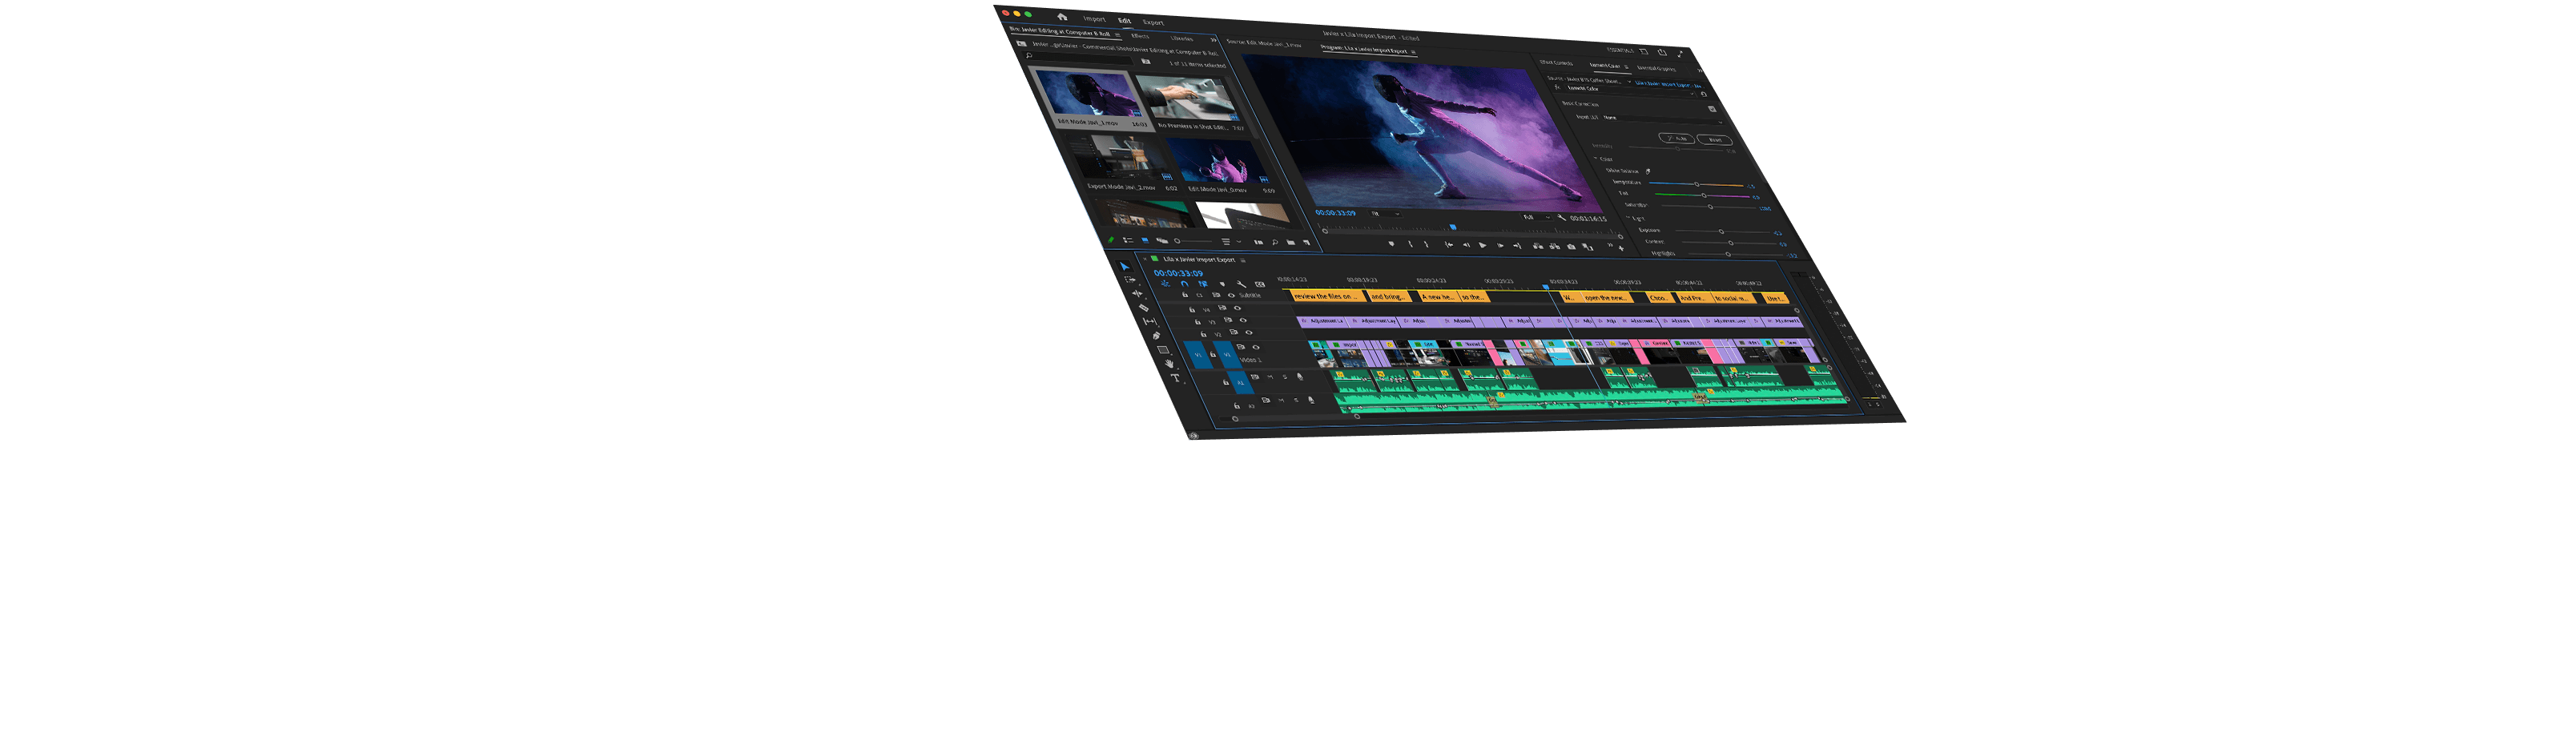
Task: Open timeline wrench display settings
Action: point(1241,284)
